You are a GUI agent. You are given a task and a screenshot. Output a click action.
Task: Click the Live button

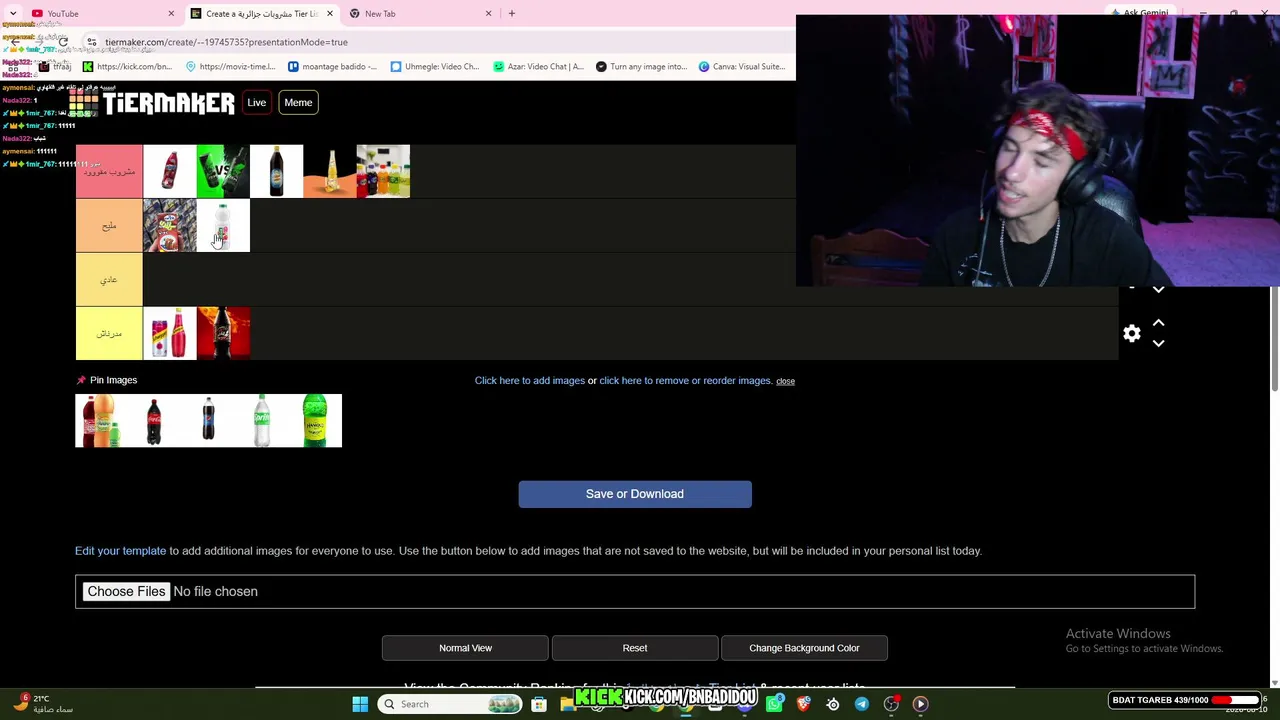257,102
